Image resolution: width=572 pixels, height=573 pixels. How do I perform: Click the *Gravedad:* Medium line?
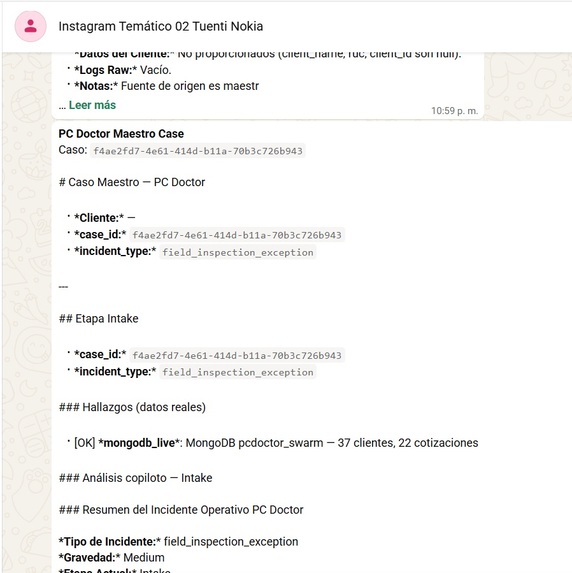[x=111, y=558]
